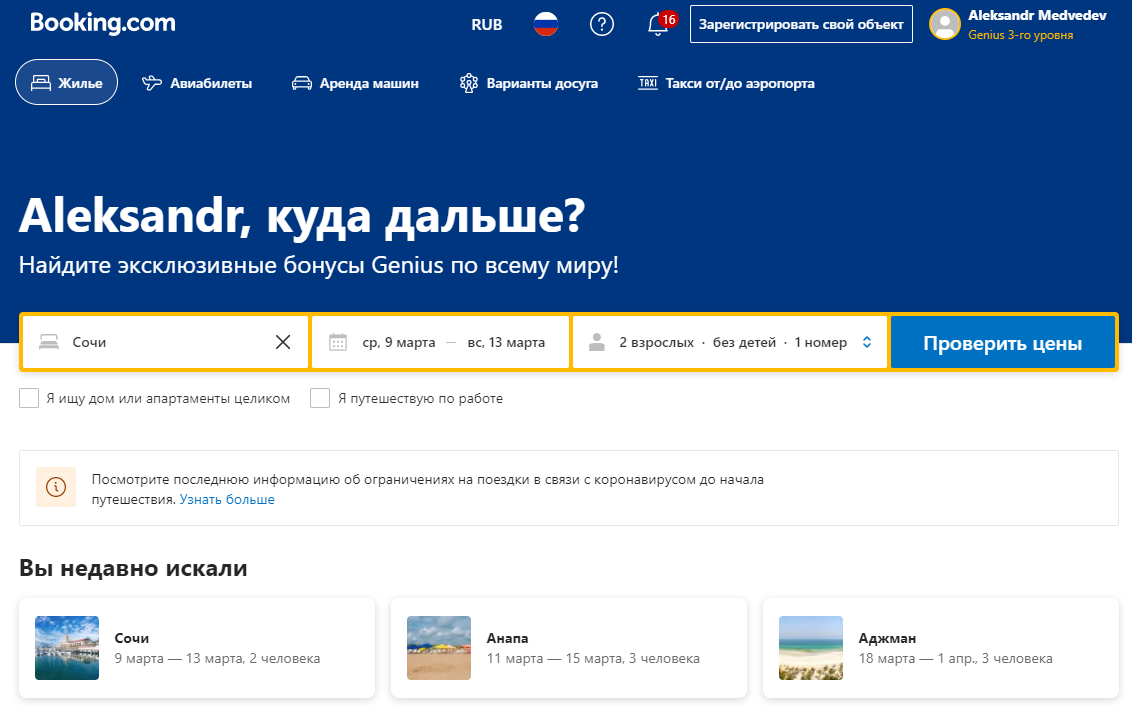Click text 11 марта — 15 марта, 3 человека

point(593,658)
